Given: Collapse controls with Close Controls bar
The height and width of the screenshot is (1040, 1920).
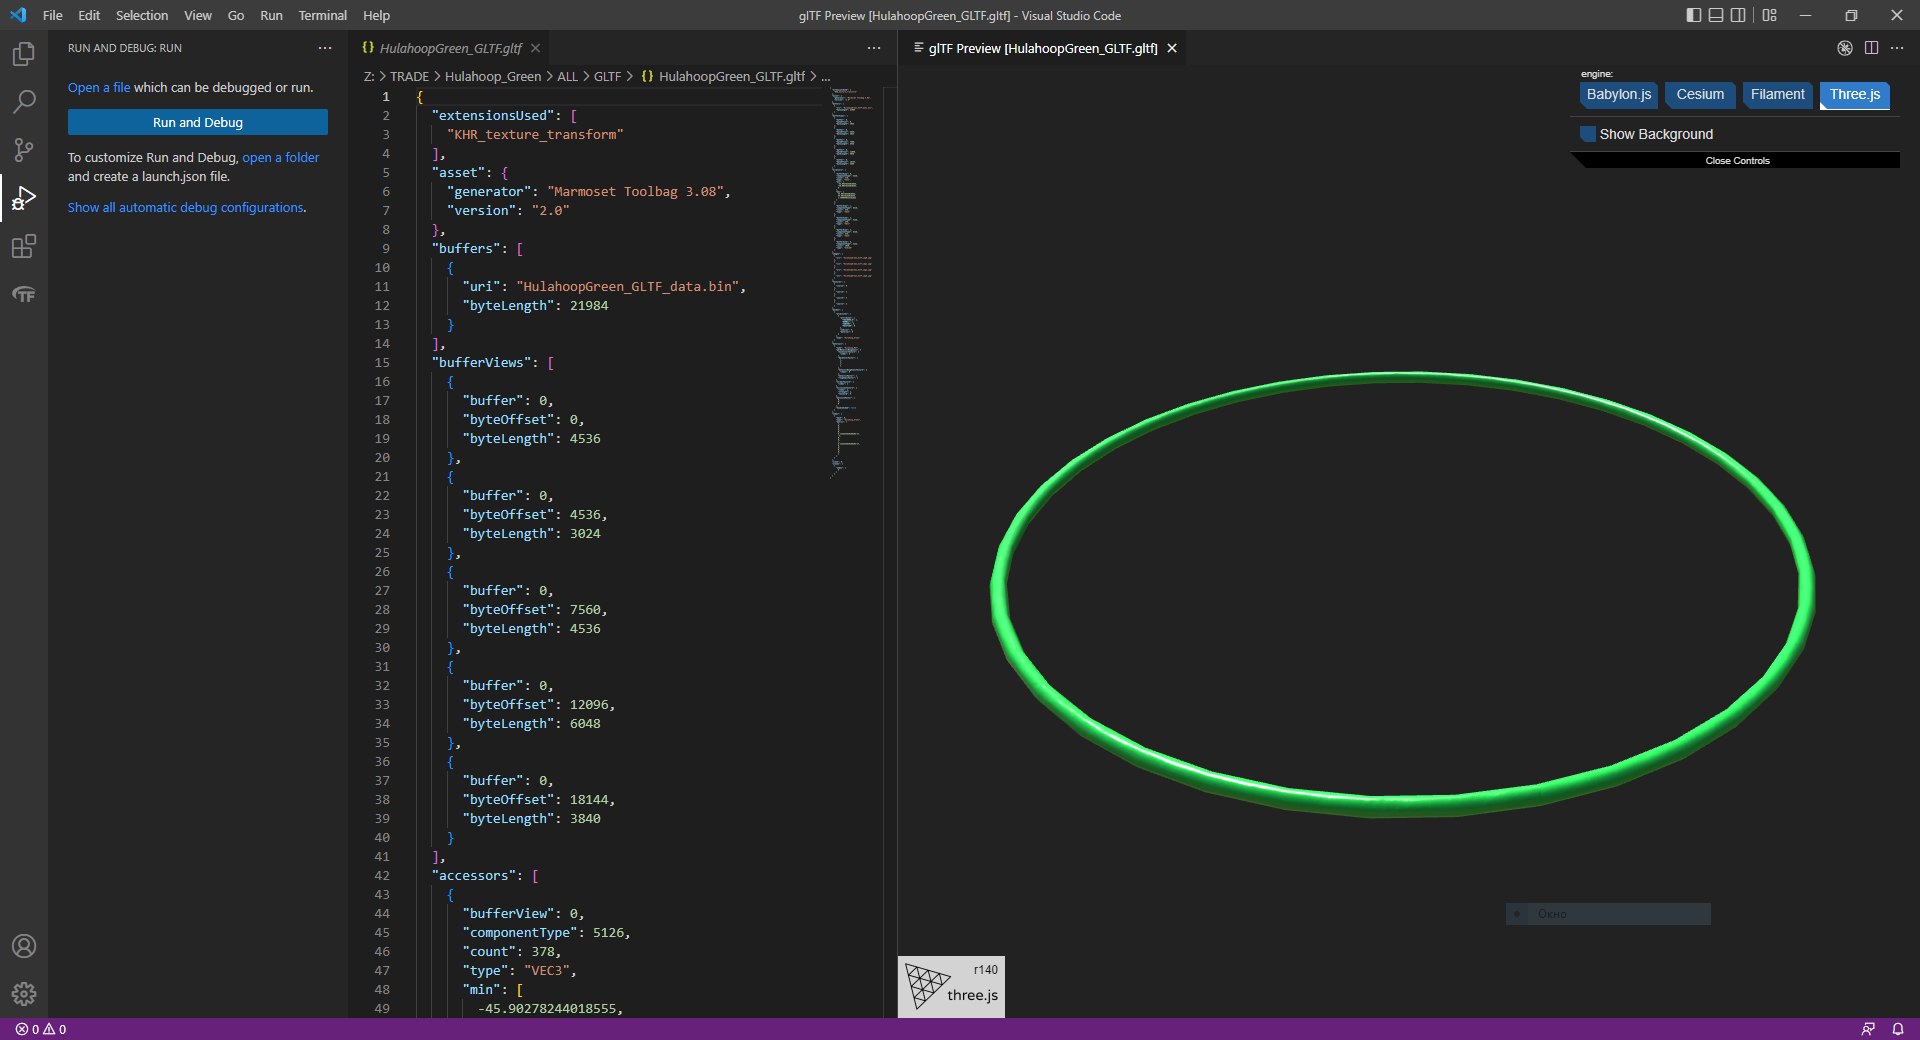Looking at the screenshot, I should tap(1737, 160).
